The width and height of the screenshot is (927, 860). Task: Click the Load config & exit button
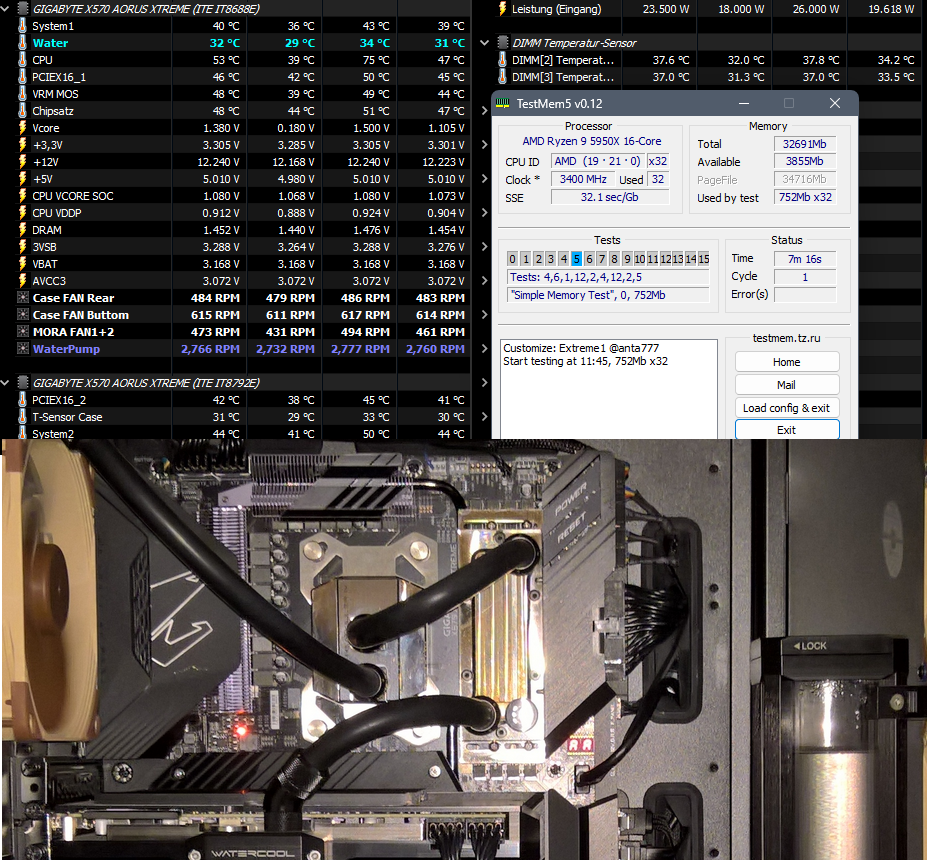click(787, 407)
